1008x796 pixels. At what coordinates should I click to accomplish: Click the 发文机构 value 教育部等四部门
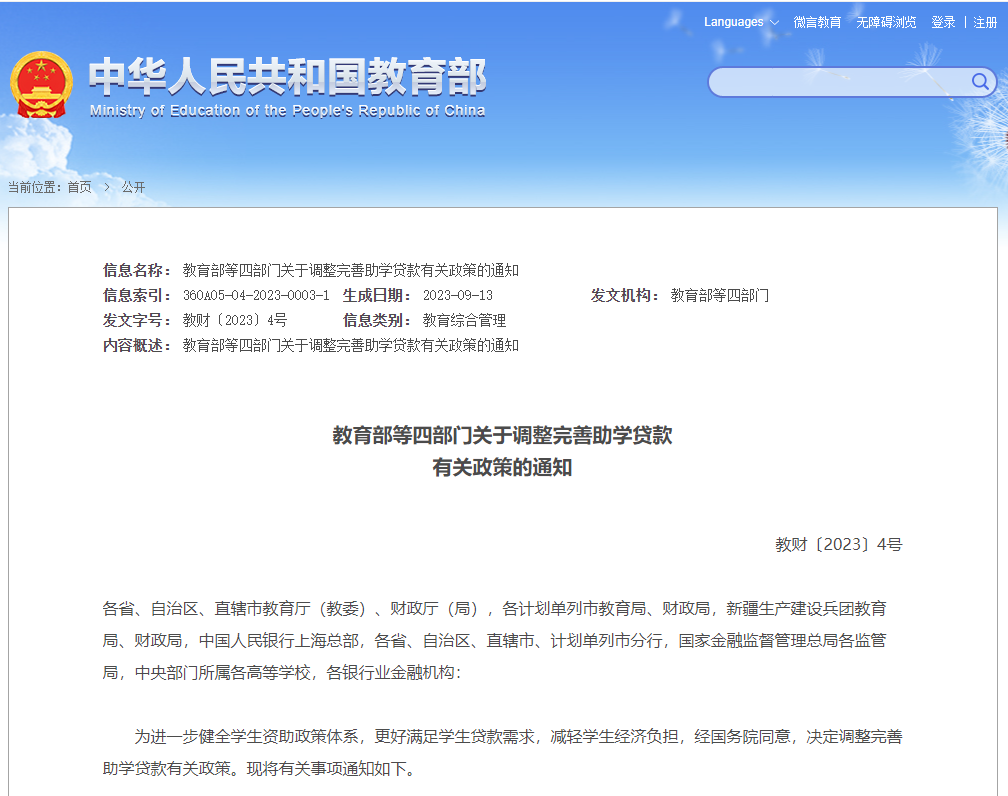[719, 296]
